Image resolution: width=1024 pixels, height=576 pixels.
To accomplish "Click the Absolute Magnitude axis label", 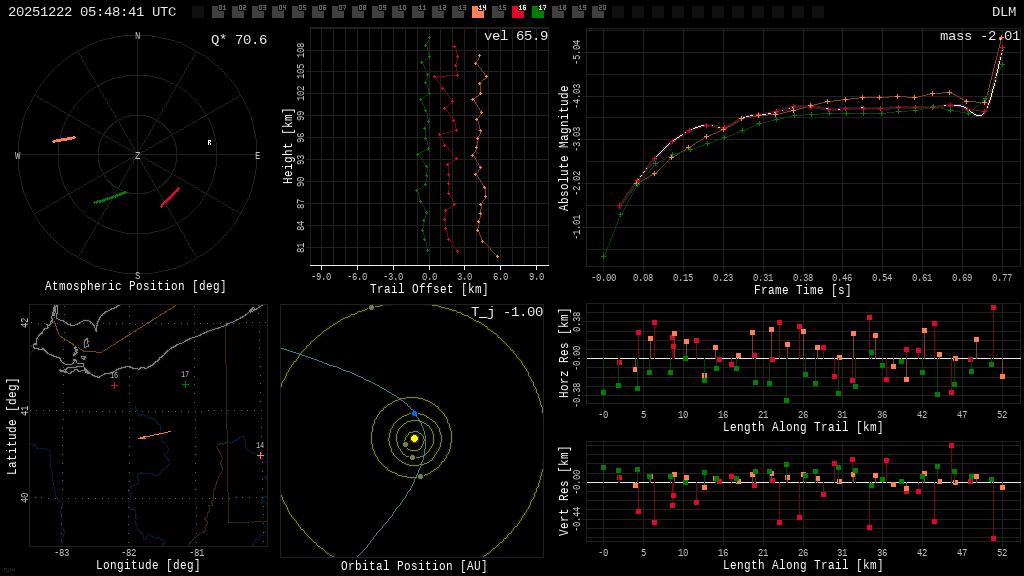I will pos(564,148).
